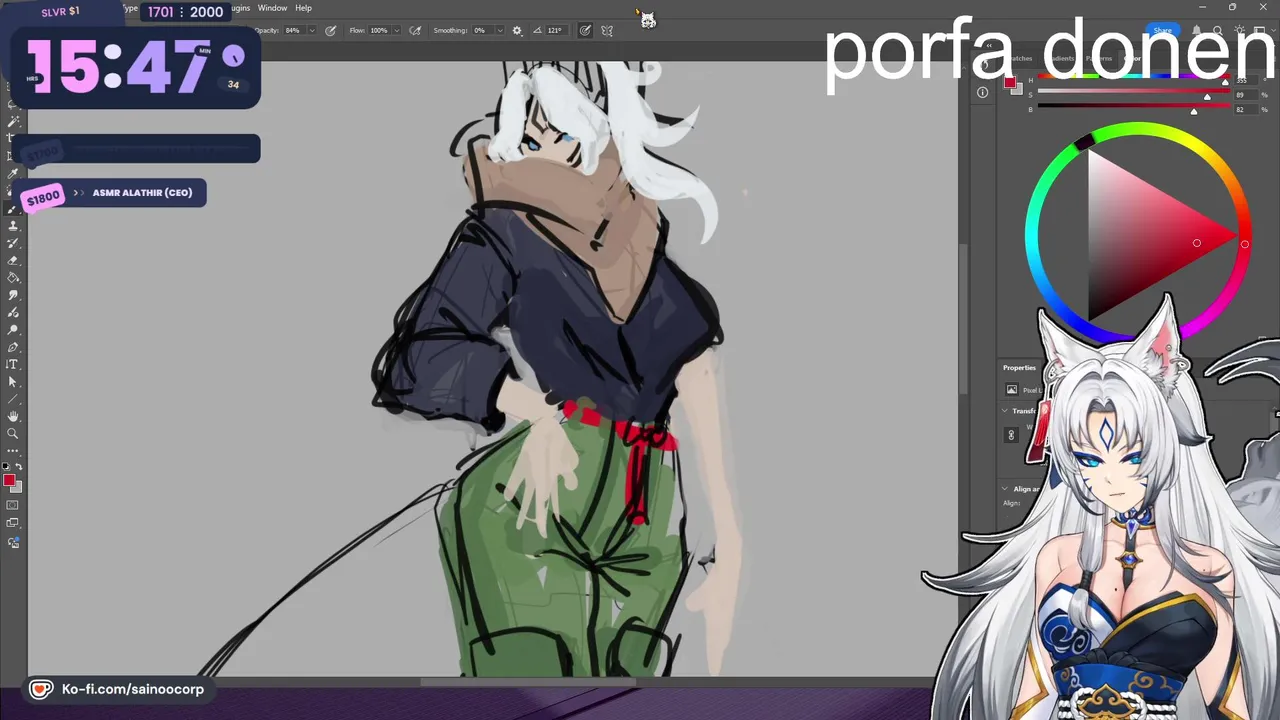Select the Eraser tool
This screenshot has height=720, width=1280.
(13, 260)
